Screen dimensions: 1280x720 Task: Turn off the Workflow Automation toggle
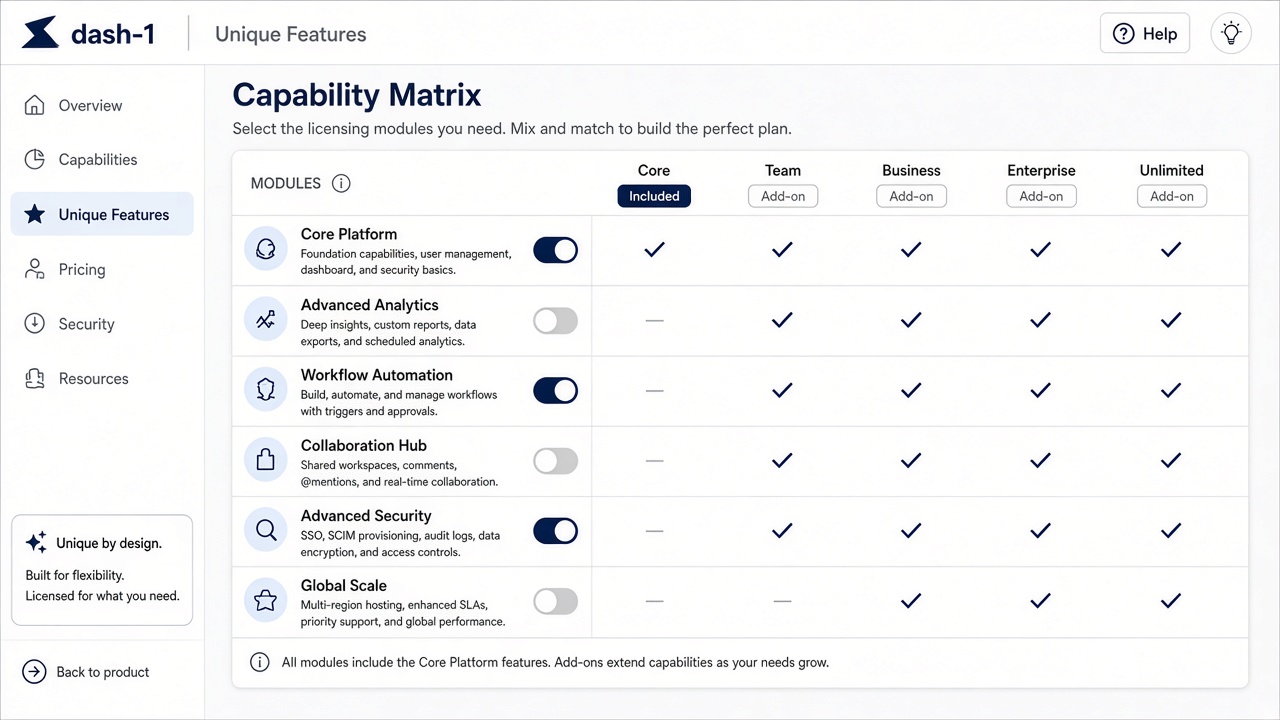click(556, 390)
